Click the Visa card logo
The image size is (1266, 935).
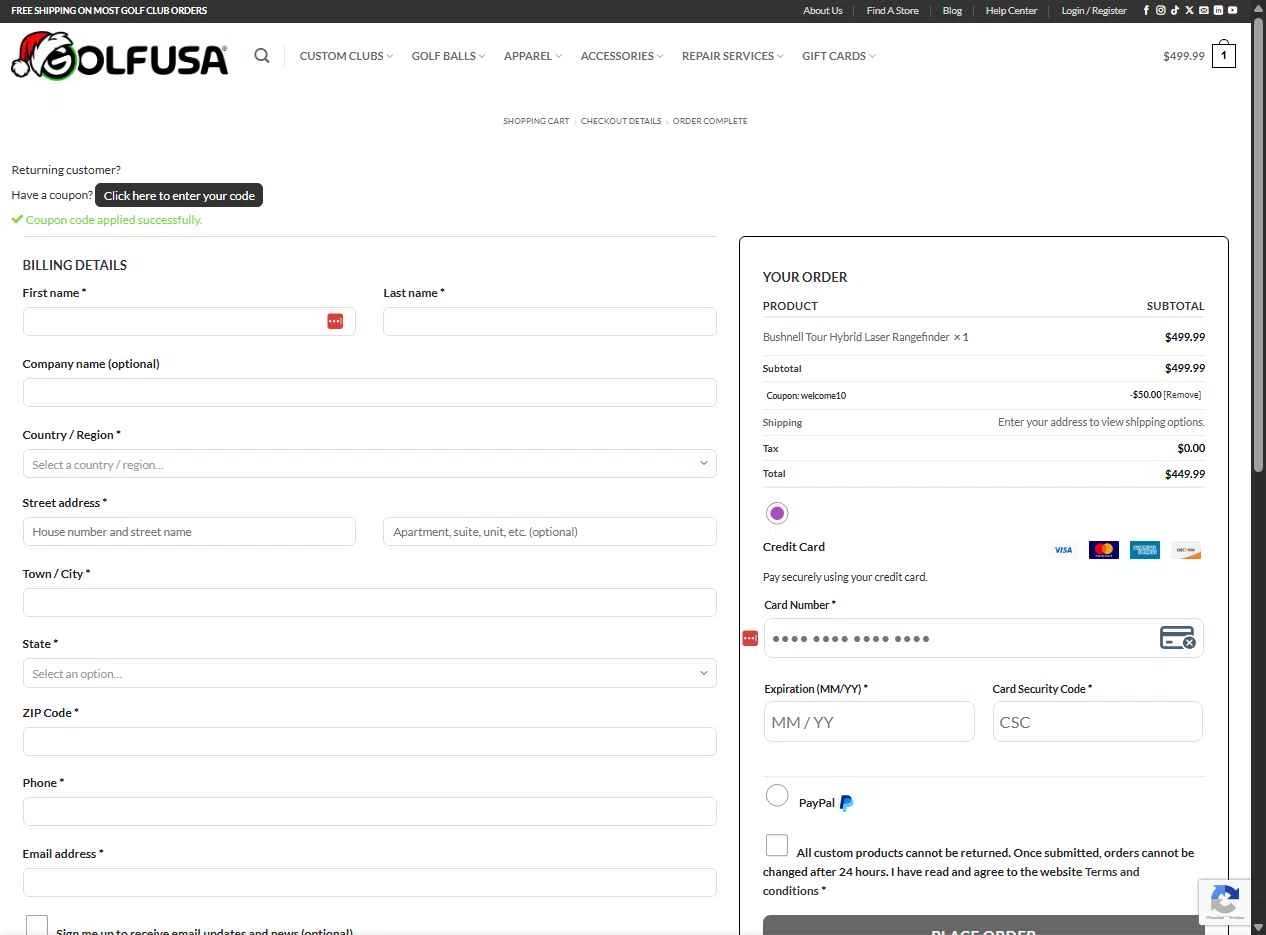coord(1063,550)
